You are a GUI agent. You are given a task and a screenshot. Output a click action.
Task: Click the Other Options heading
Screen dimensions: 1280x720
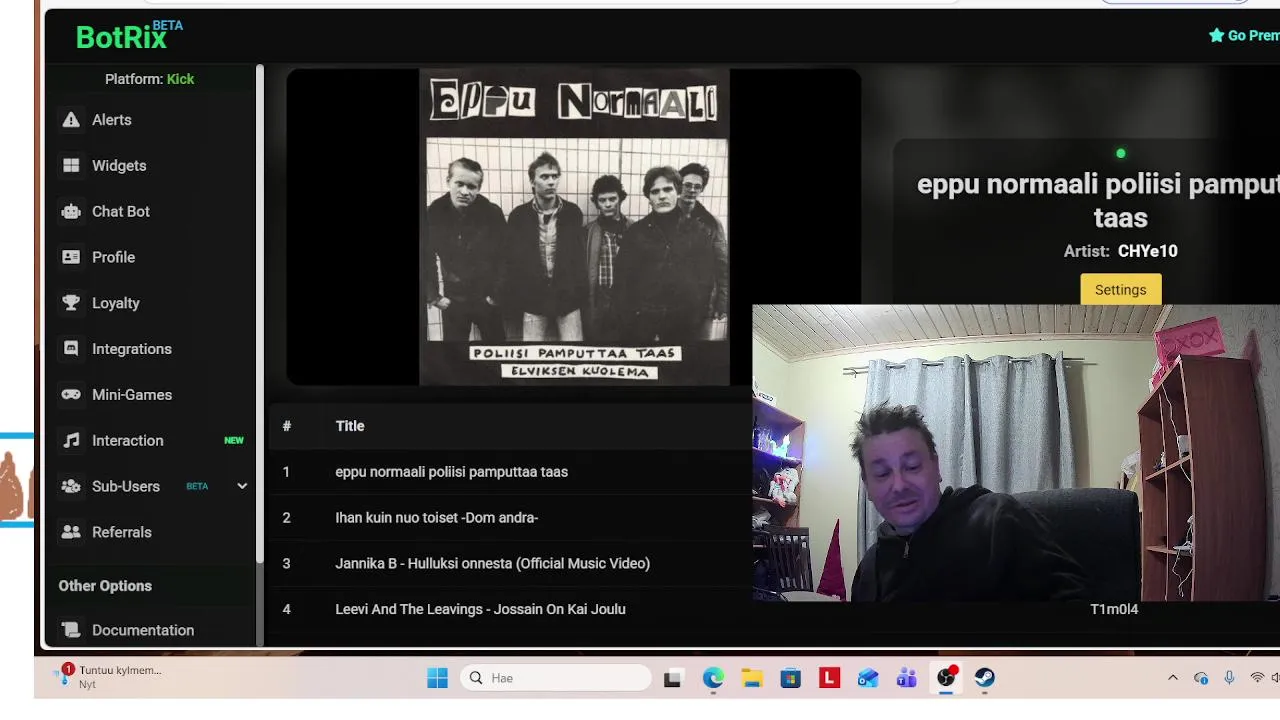pos(105,586)
